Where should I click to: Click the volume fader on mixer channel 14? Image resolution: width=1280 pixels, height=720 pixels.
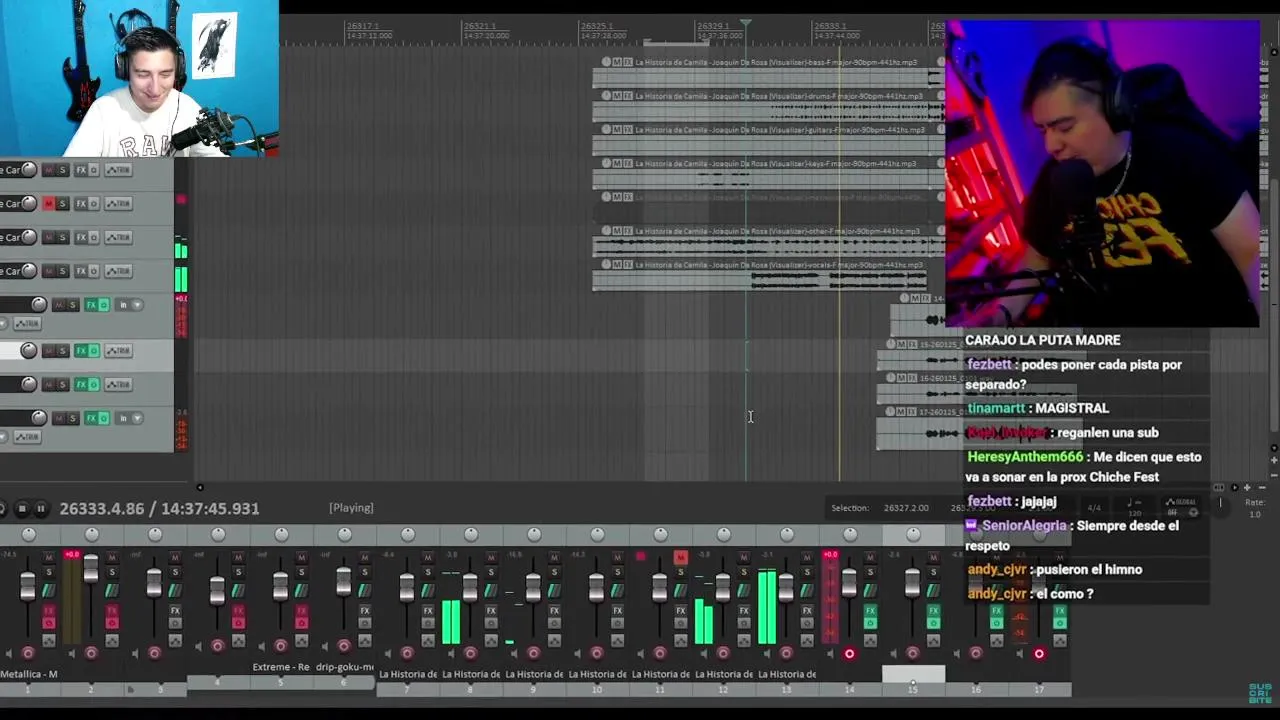coord(849,582)
